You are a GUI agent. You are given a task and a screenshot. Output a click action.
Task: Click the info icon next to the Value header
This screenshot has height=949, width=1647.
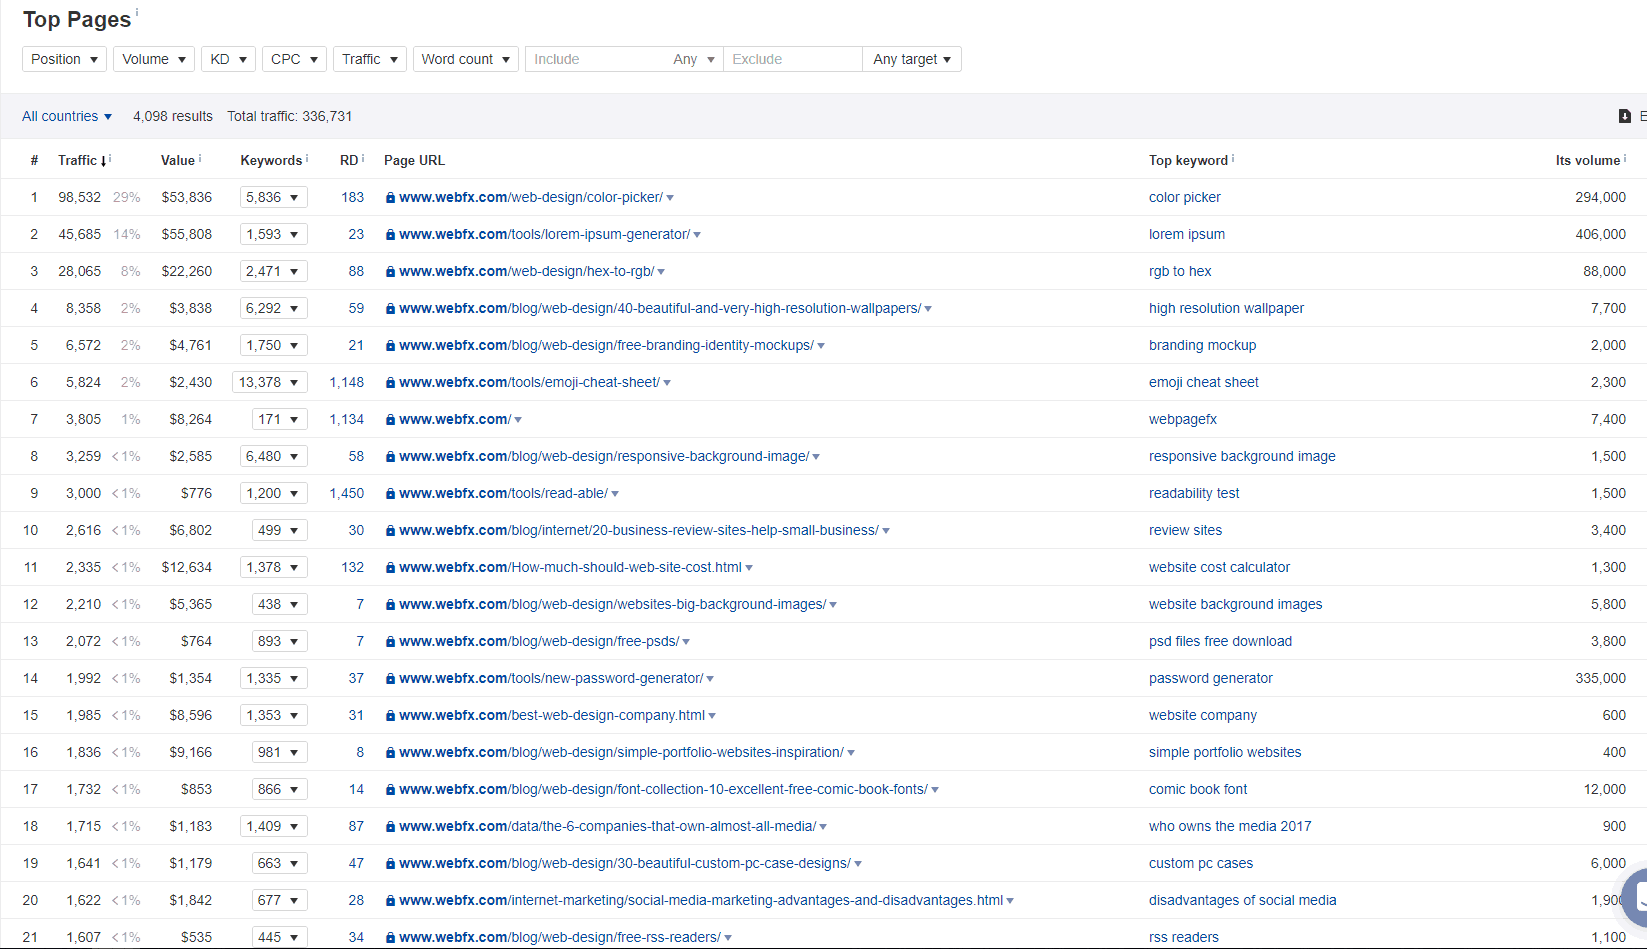click(200, 156)
